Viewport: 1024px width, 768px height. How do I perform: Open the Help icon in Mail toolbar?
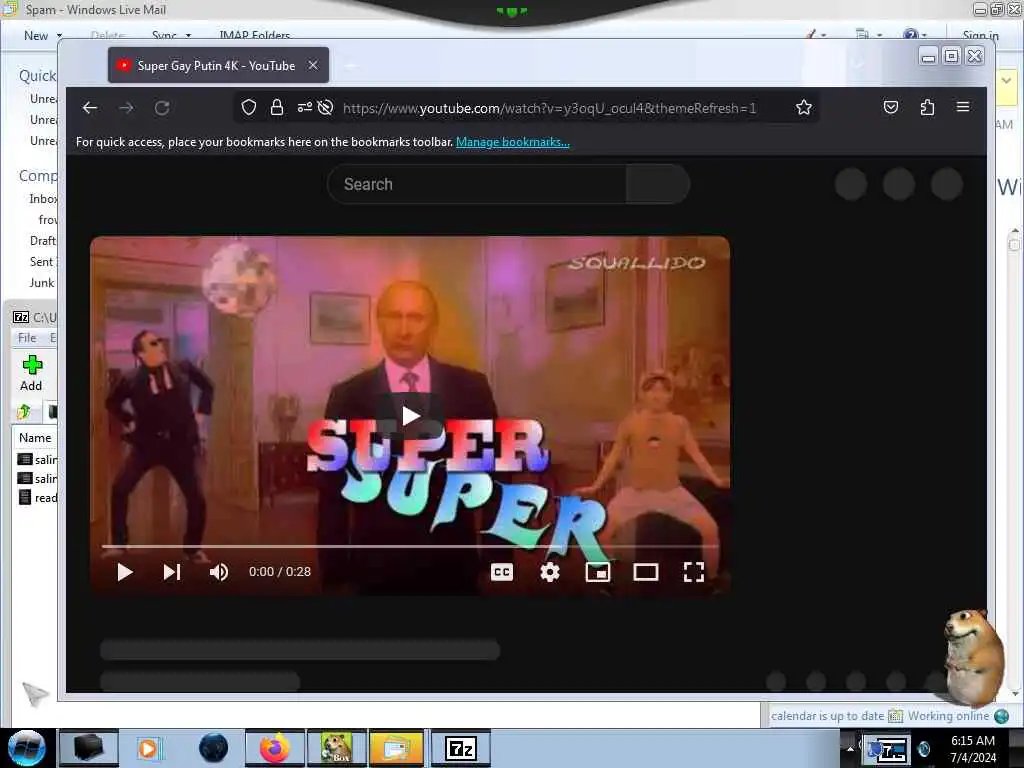tap(911, 35)
